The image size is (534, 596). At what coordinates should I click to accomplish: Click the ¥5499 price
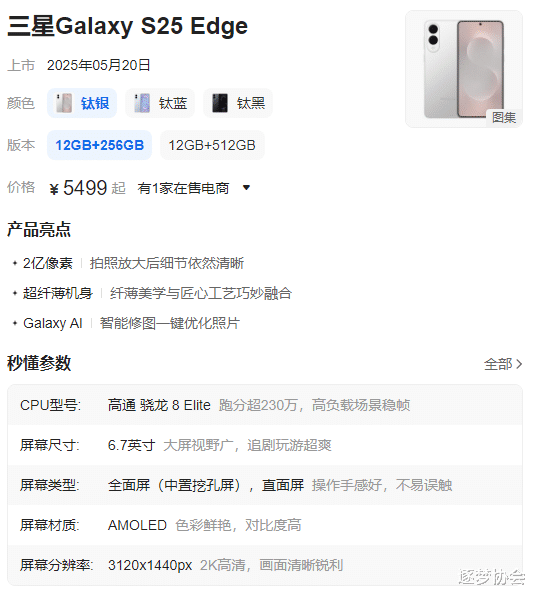tap(79, 188)
